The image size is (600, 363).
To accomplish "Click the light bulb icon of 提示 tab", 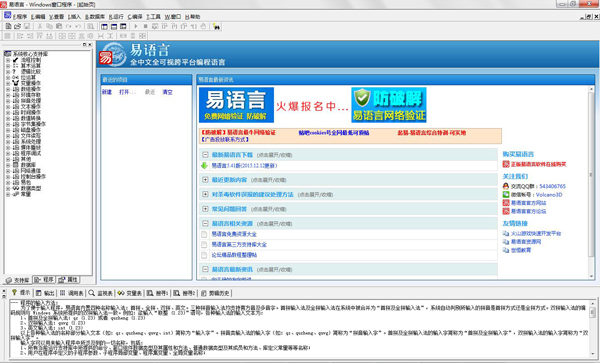I will 14,293.
